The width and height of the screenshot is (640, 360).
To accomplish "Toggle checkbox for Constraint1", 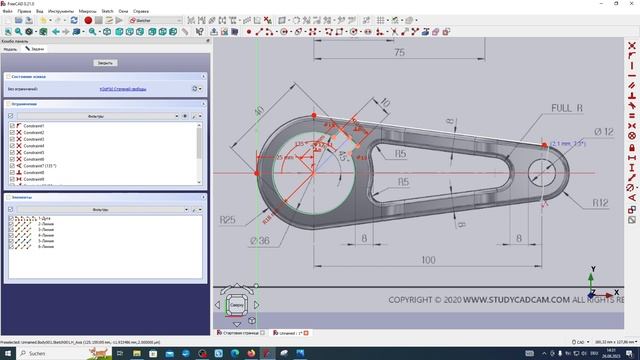I will click(12, 126).
